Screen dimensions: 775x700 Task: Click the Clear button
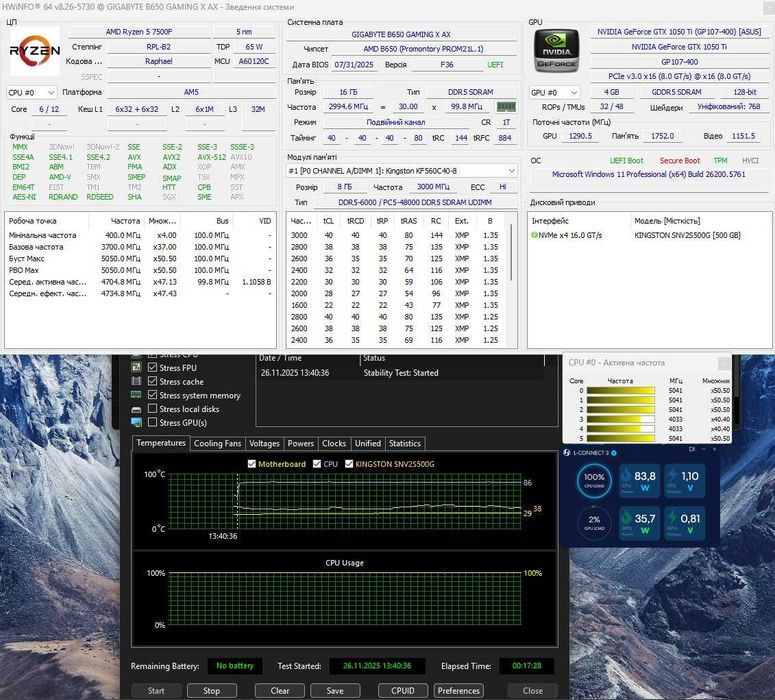click(x=280, y=691)
